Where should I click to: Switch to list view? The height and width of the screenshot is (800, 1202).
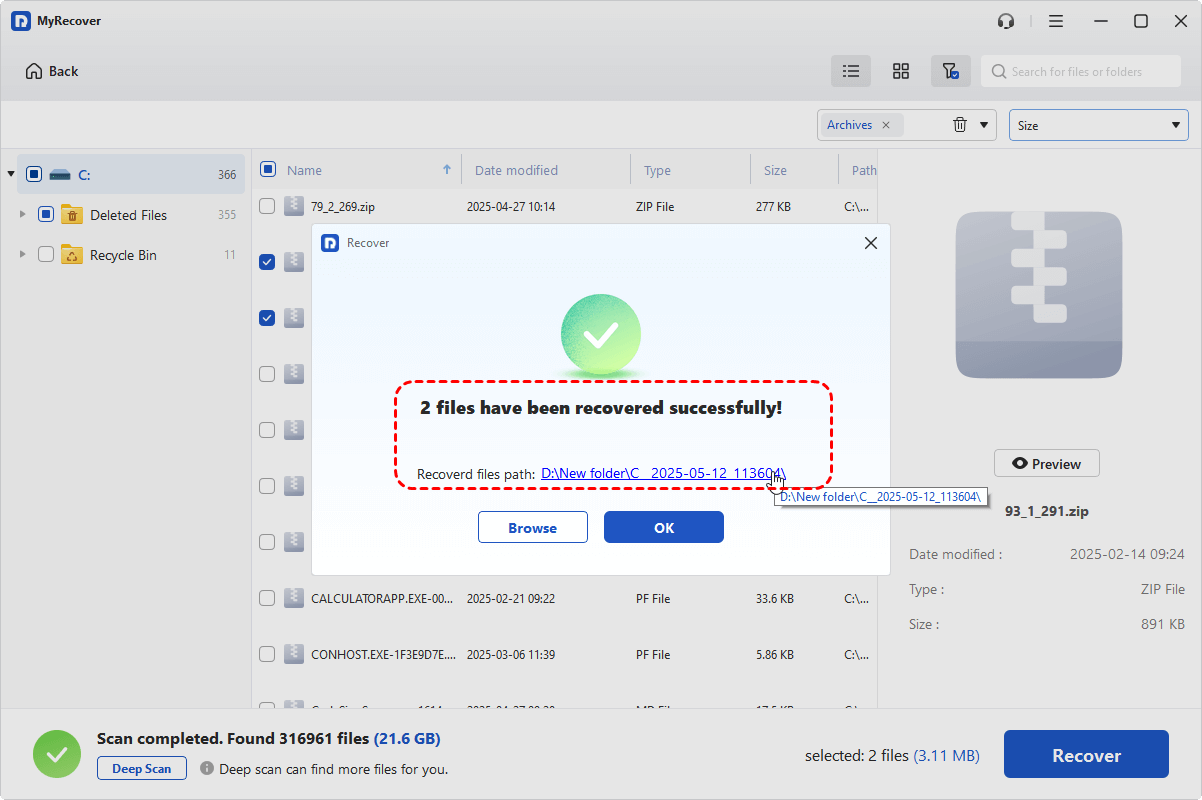pos(851,71)
